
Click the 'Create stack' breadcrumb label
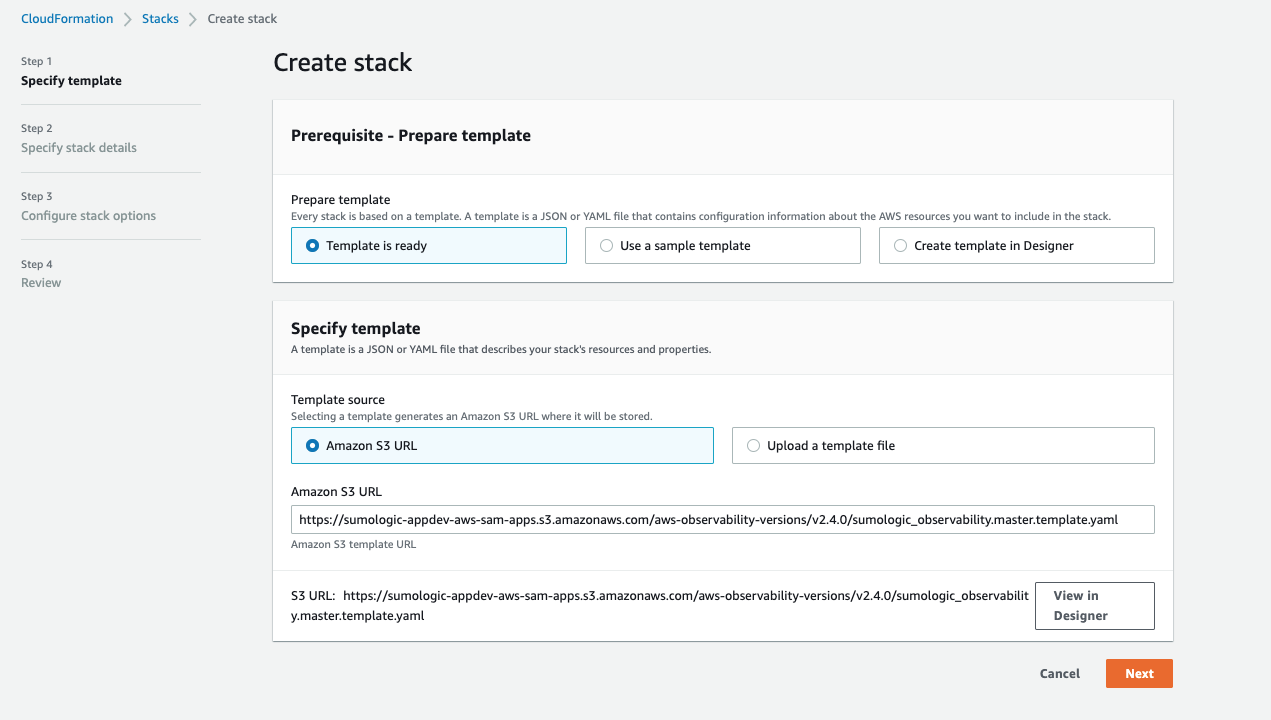tap(242, 18)
